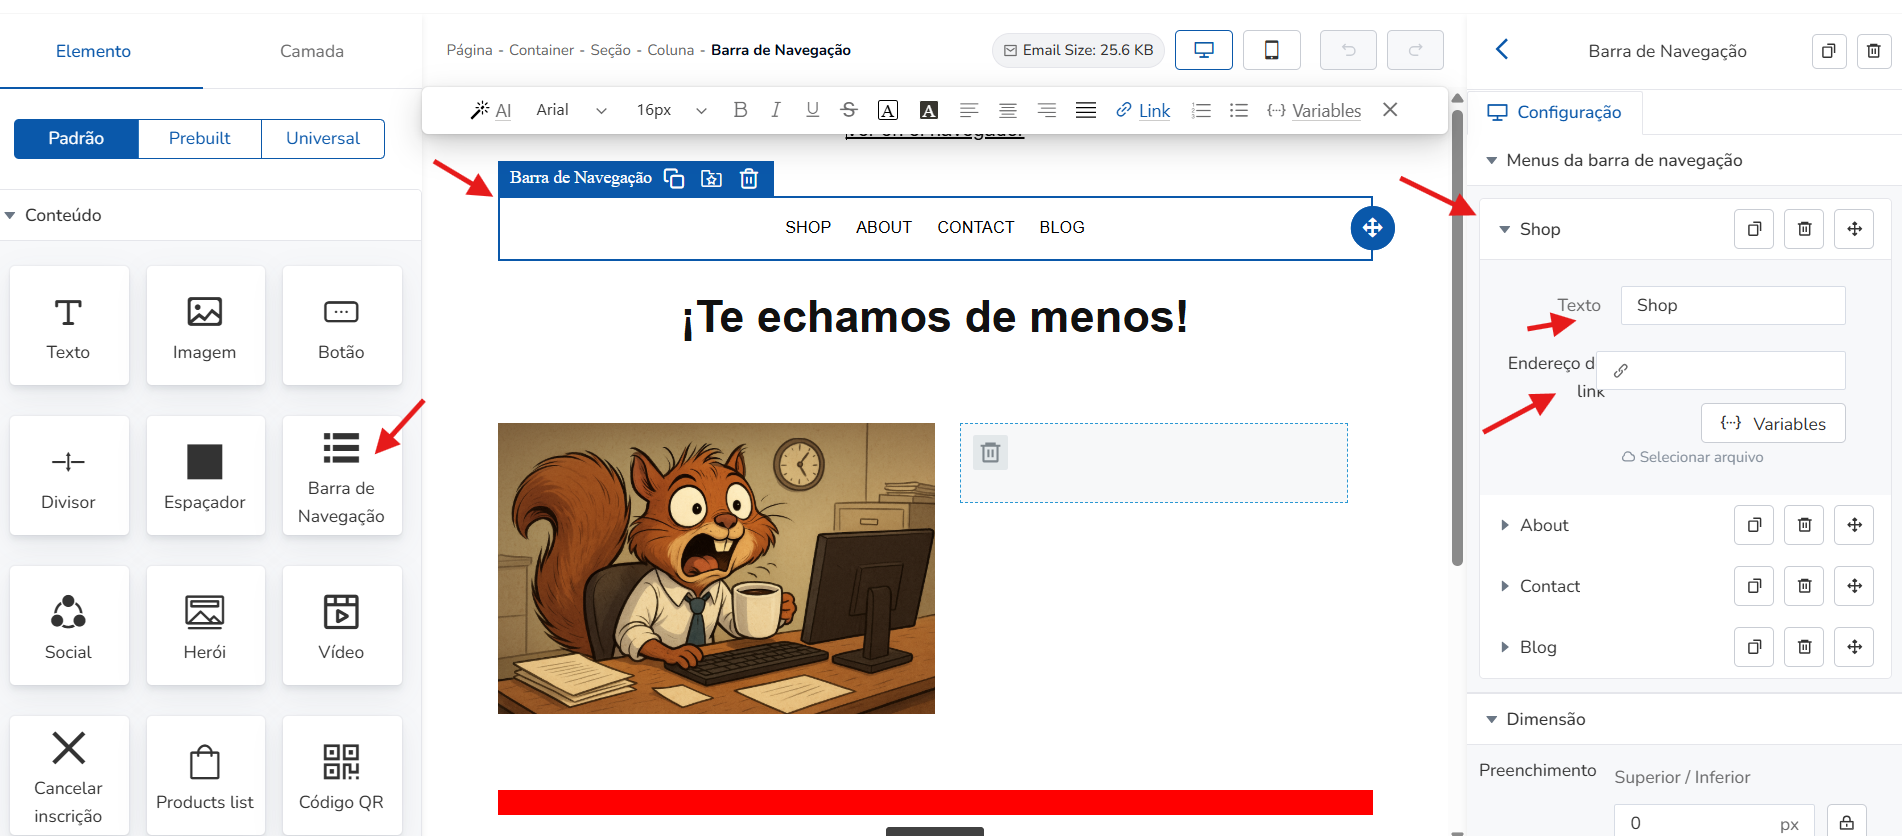The image size is (1902, 836).
Task: Add a Botão content block
Action: pos(342,326)
